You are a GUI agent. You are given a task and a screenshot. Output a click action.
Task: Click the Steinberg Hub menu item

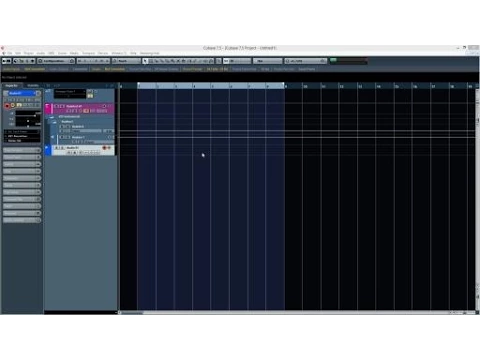point(150,53)
